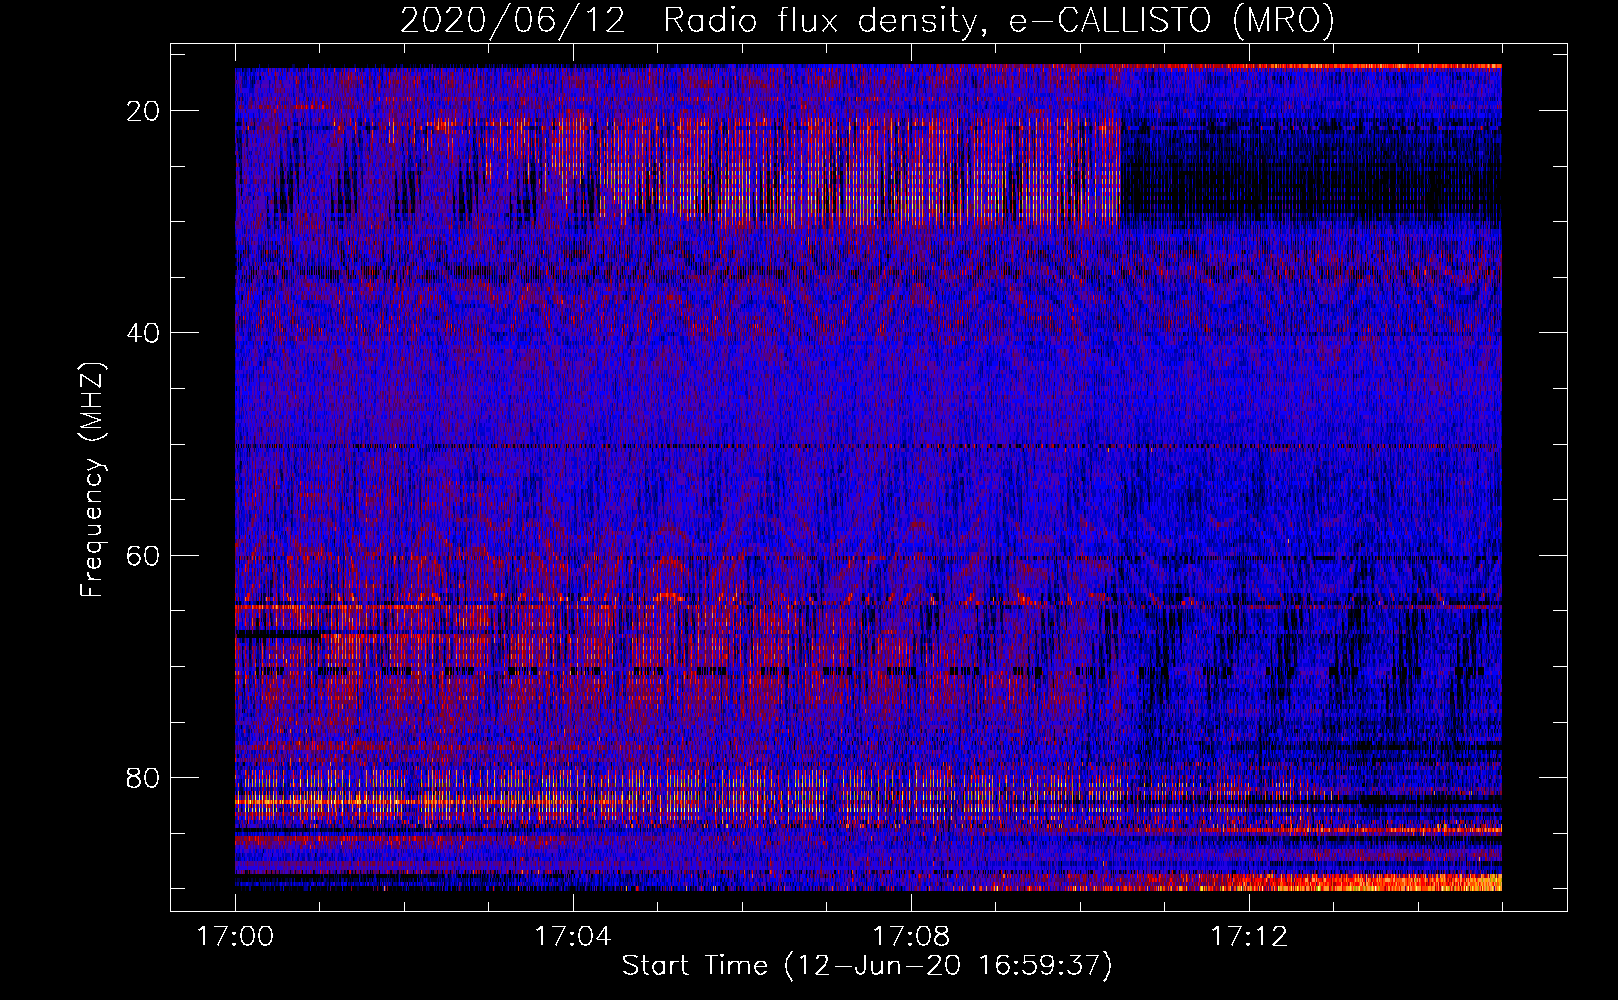The image size is (1618, 1000).
Task: Click the 'Start Time (12-Jun-20 16:59:37)' x-axis label
Action: pos(867,966)
